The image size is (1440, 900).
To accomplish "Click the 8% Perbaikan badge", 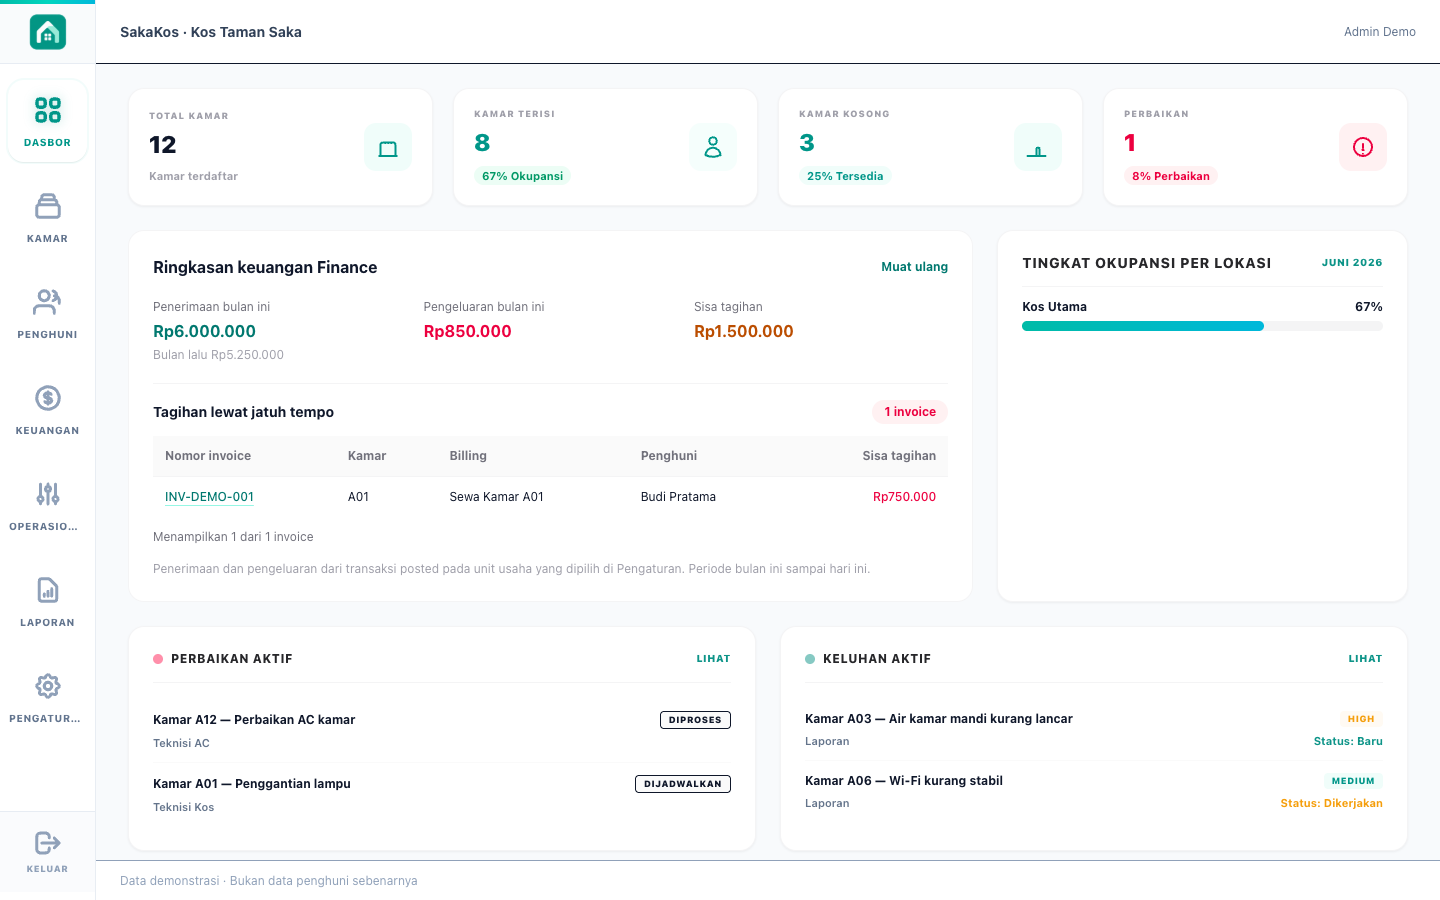I will coord(1170,176).
